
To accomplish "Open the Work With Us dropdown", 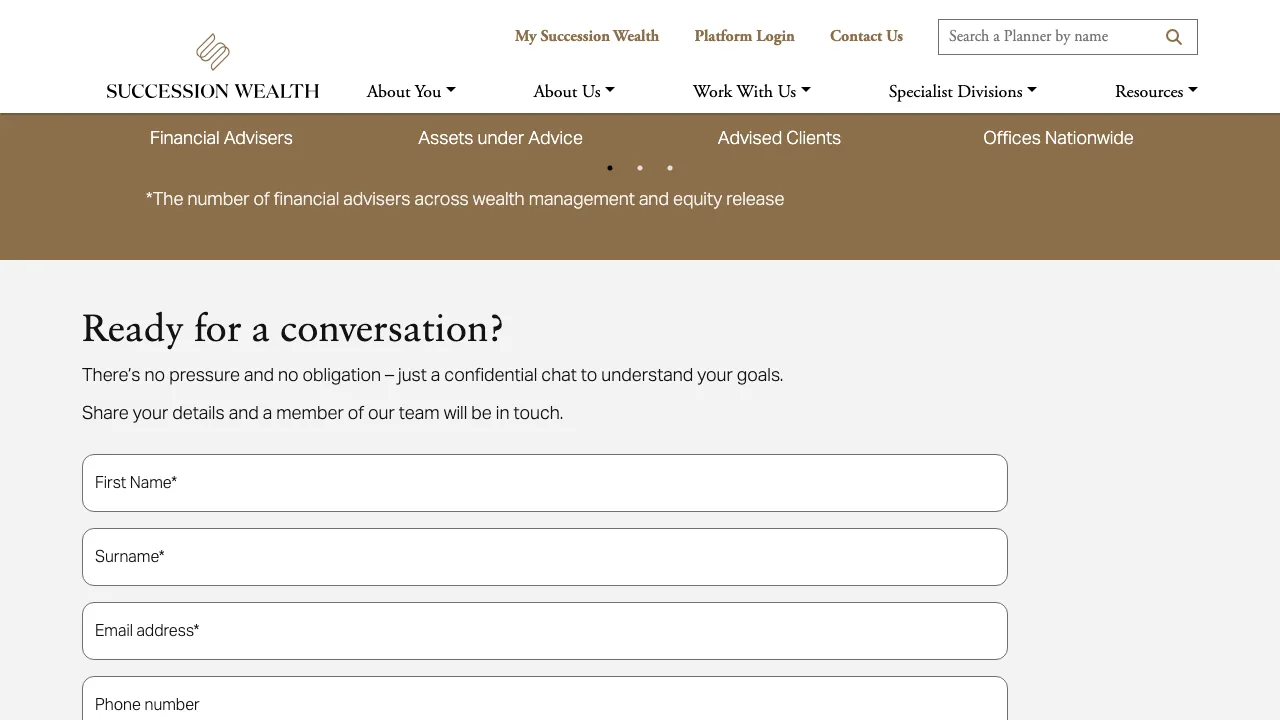I will [x=751, y=91].
